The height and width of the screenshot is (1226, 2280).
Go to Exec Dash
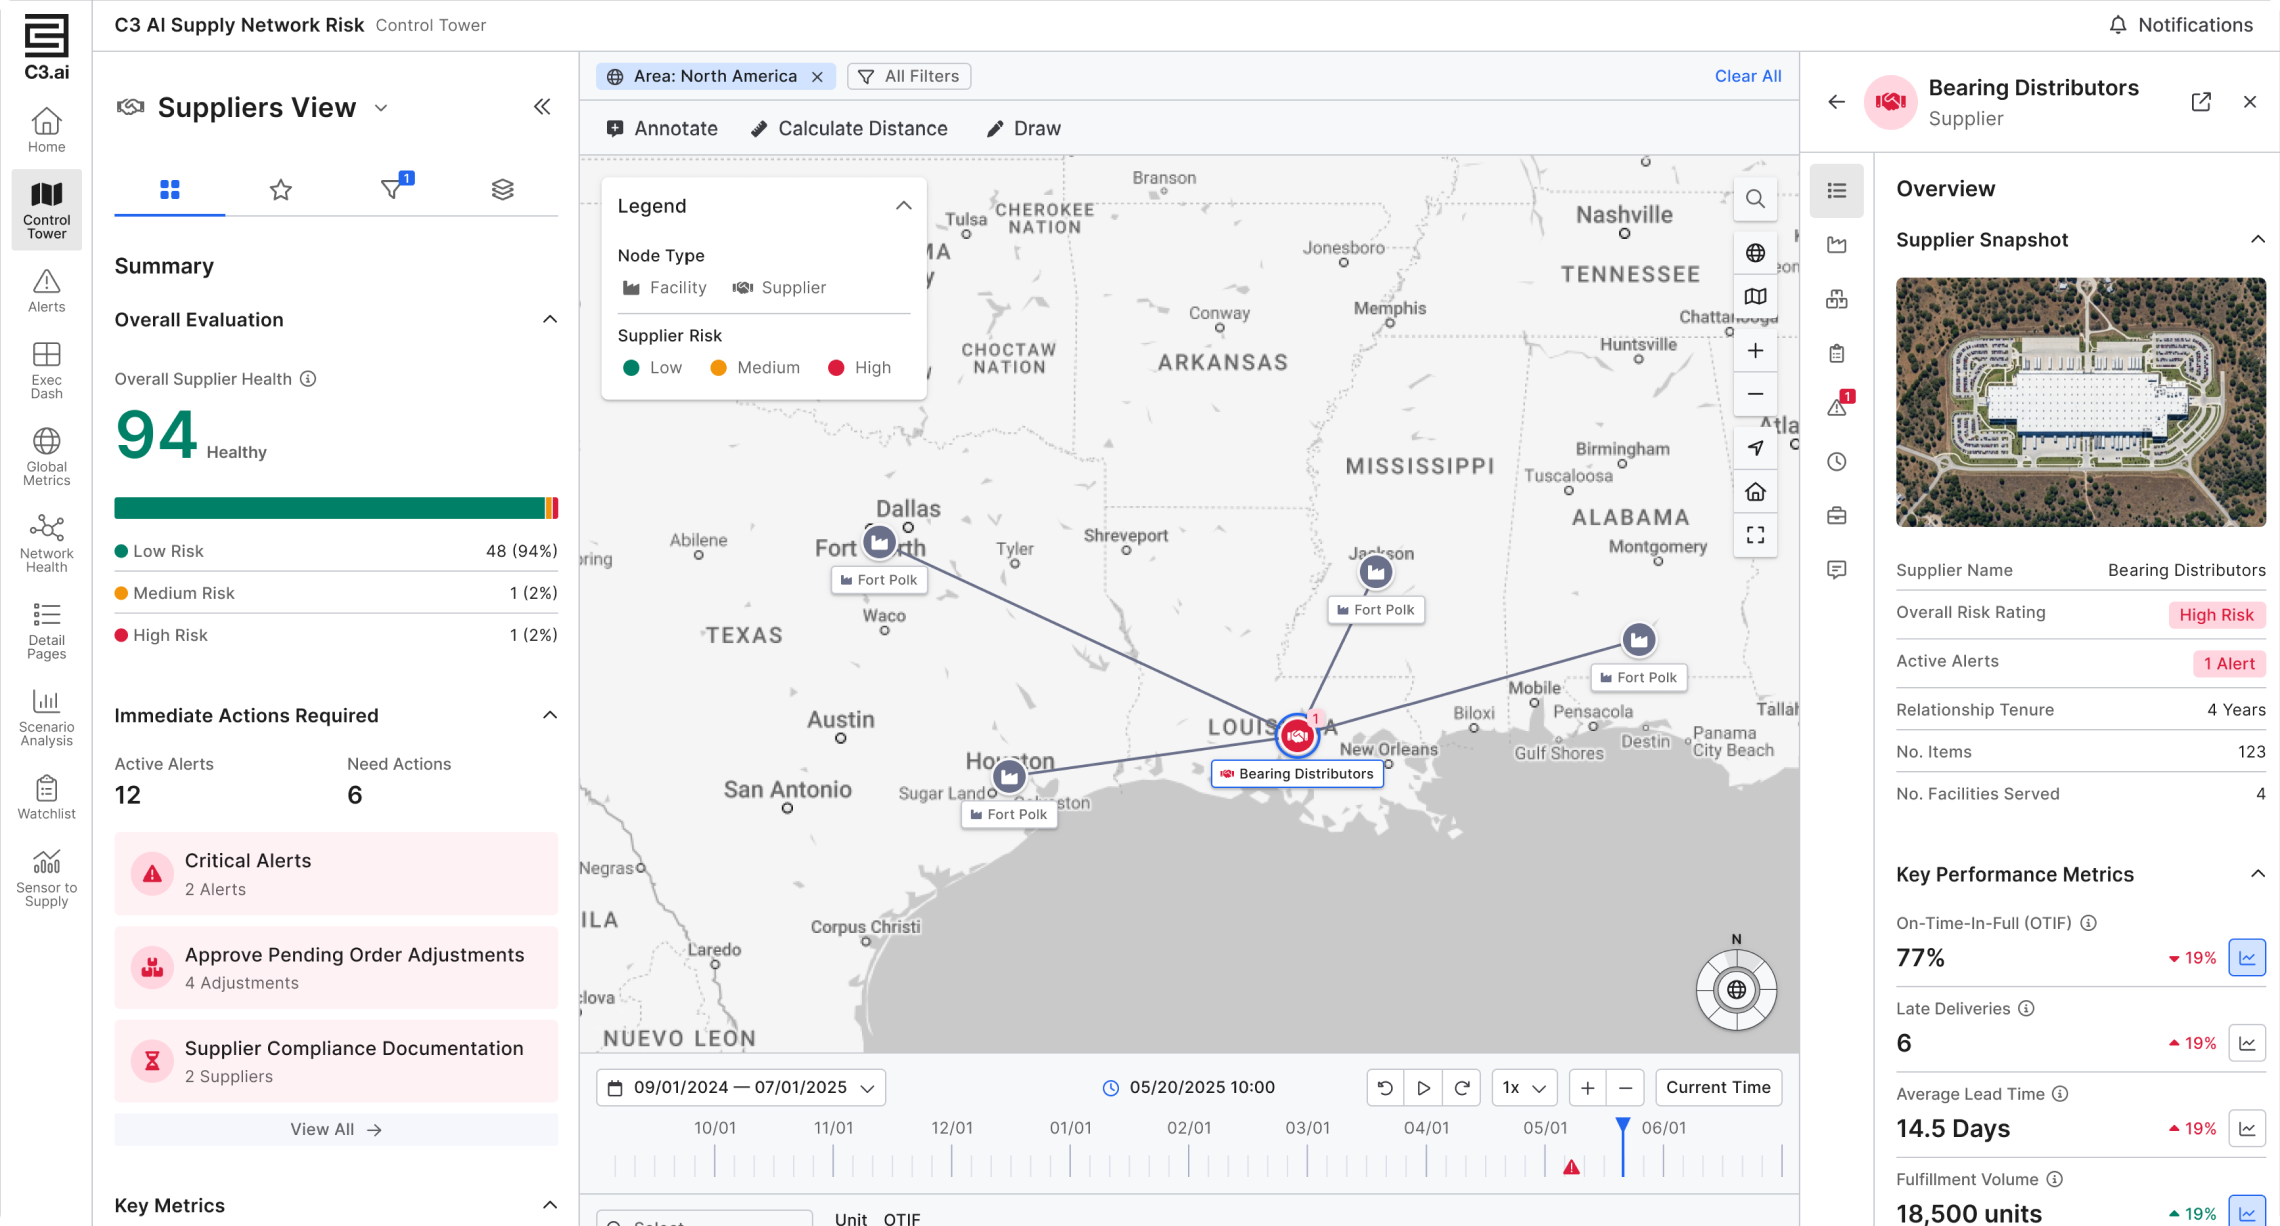(46, 371)
